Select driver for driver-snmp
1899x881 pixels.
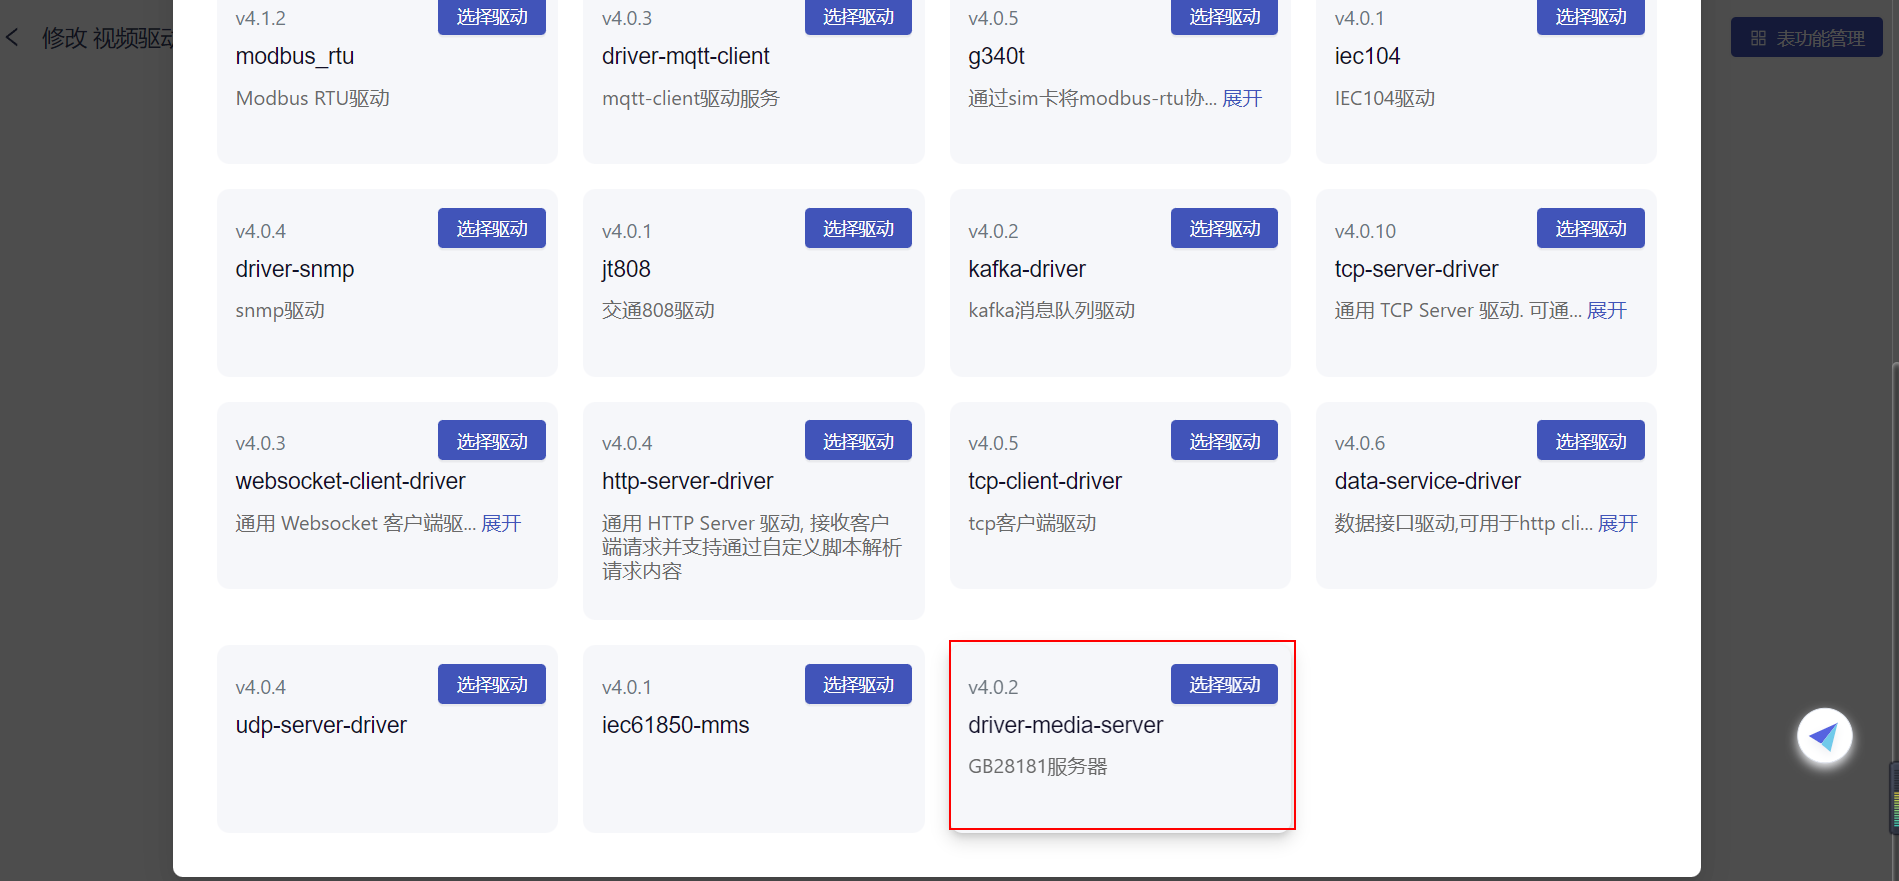point(491,228)
